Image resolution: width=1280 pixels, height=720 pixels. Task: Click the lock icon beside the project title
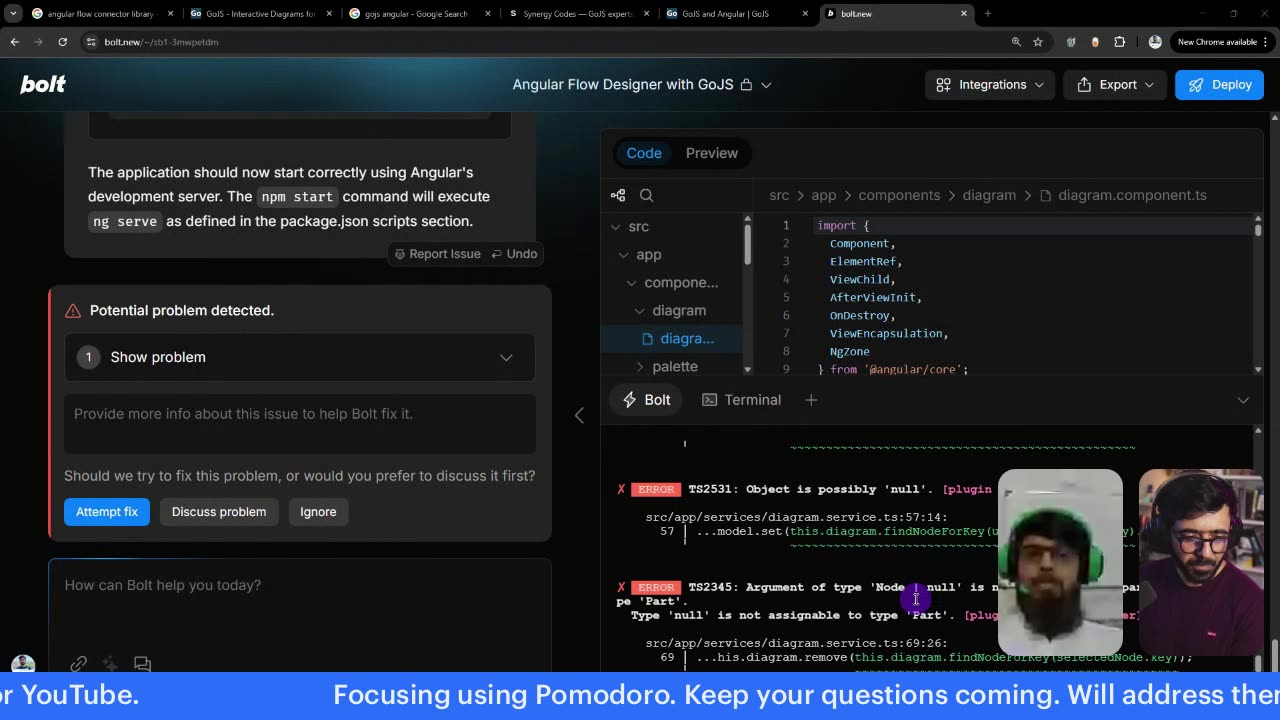coord(746,85)
